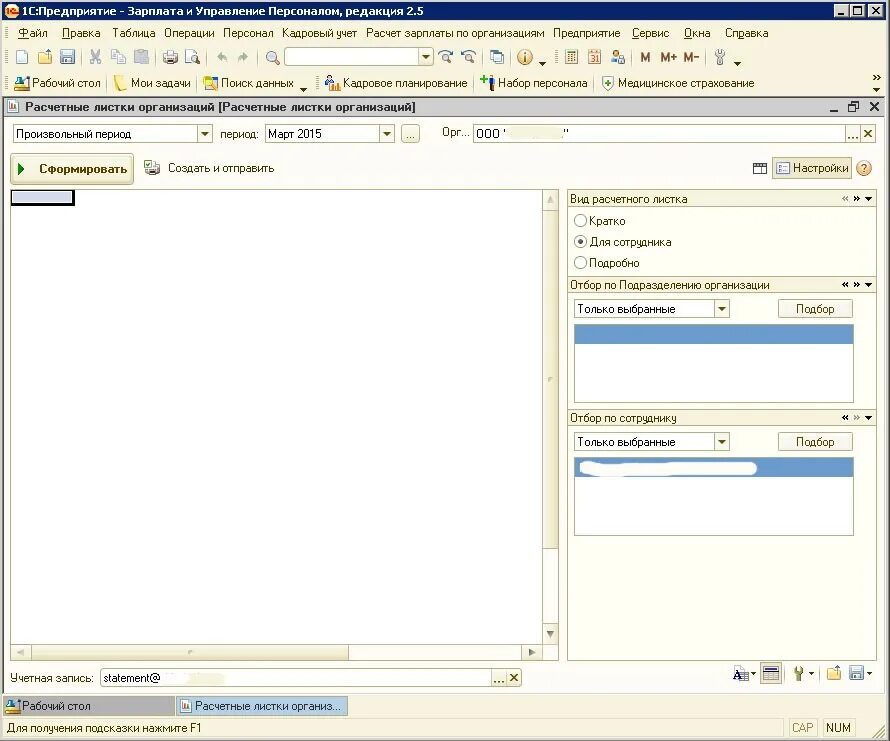Image resolution: width=890 pixels, height=741 pixels.
Task: Click the Print preview icon
Action: coord(192,57)
